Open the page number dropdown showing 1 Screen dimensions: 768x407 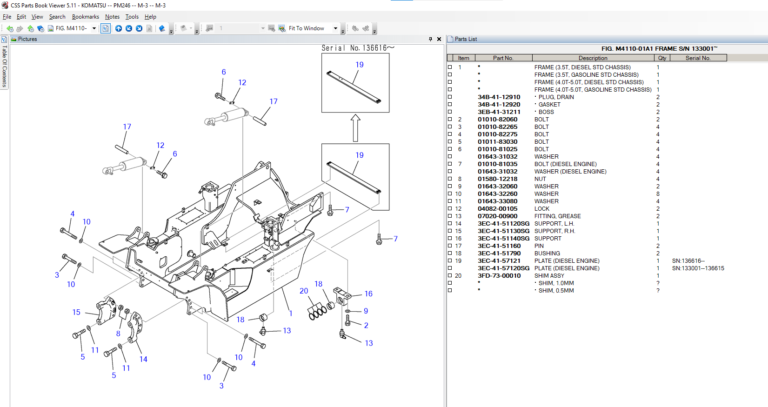coord(262,28)
